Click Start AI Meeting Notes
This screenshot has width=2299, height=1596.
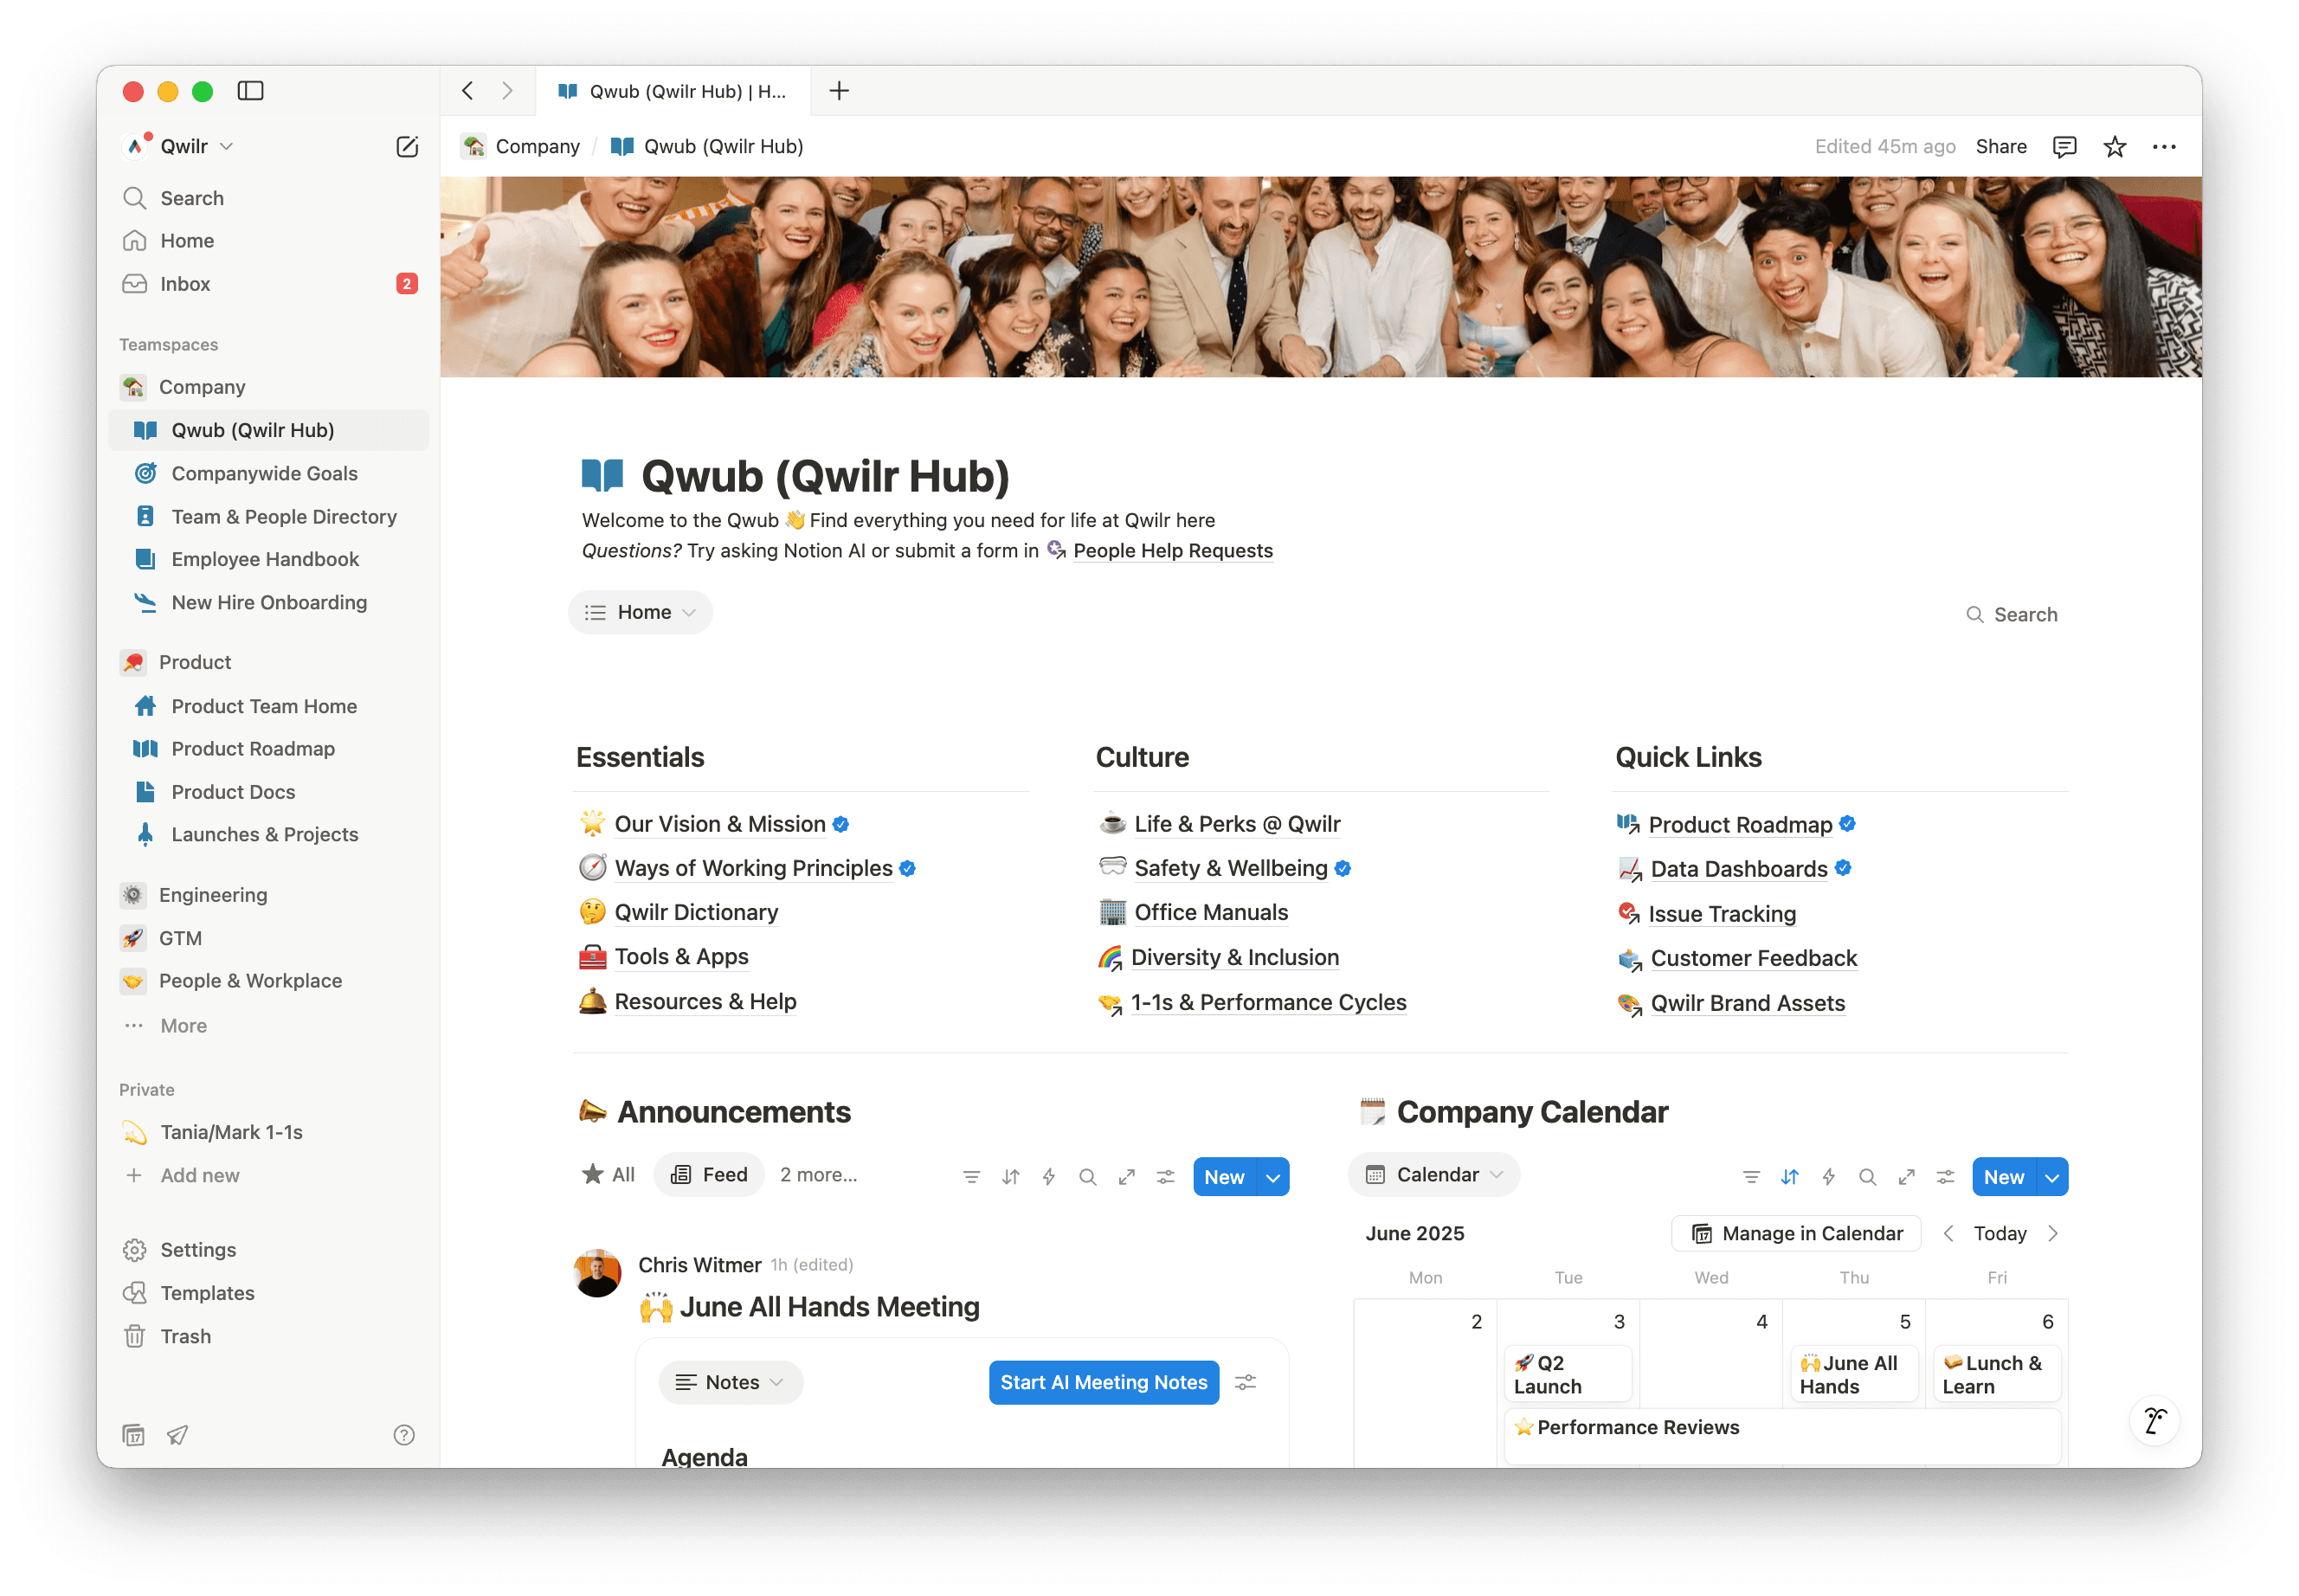[x=1103, y=1382]
